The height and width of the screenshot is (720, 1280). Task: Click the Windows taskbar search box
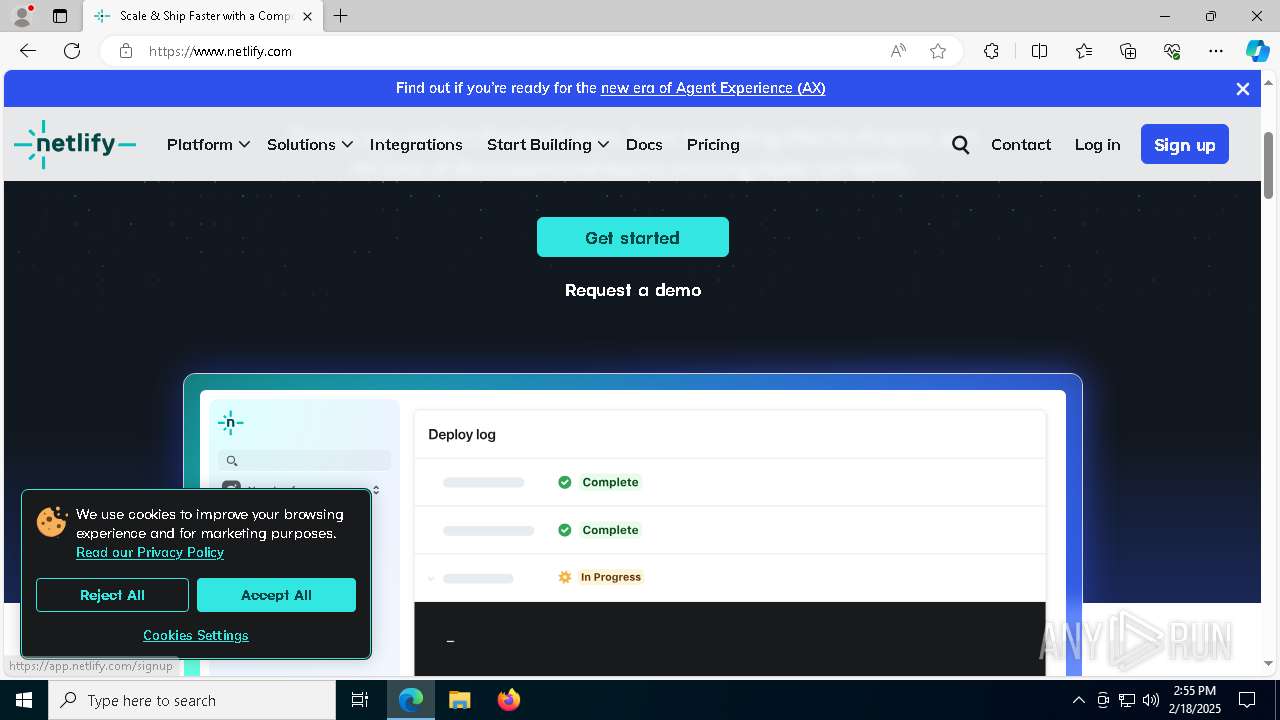point(192,700)
